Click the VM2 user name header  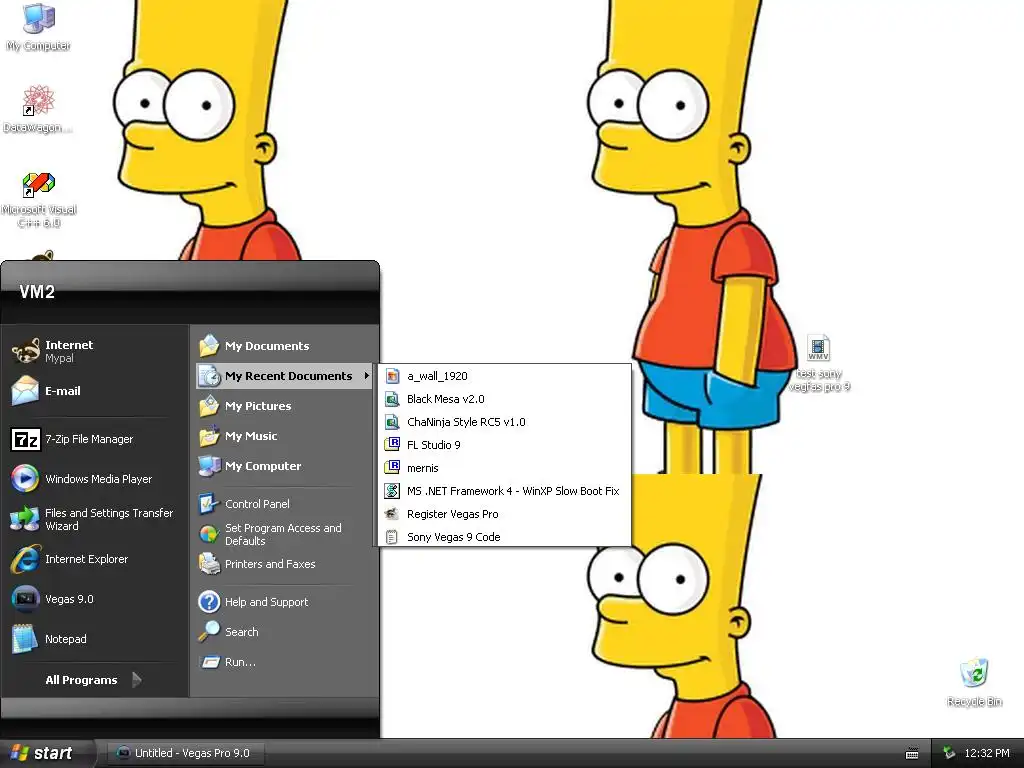click(37, 292)
